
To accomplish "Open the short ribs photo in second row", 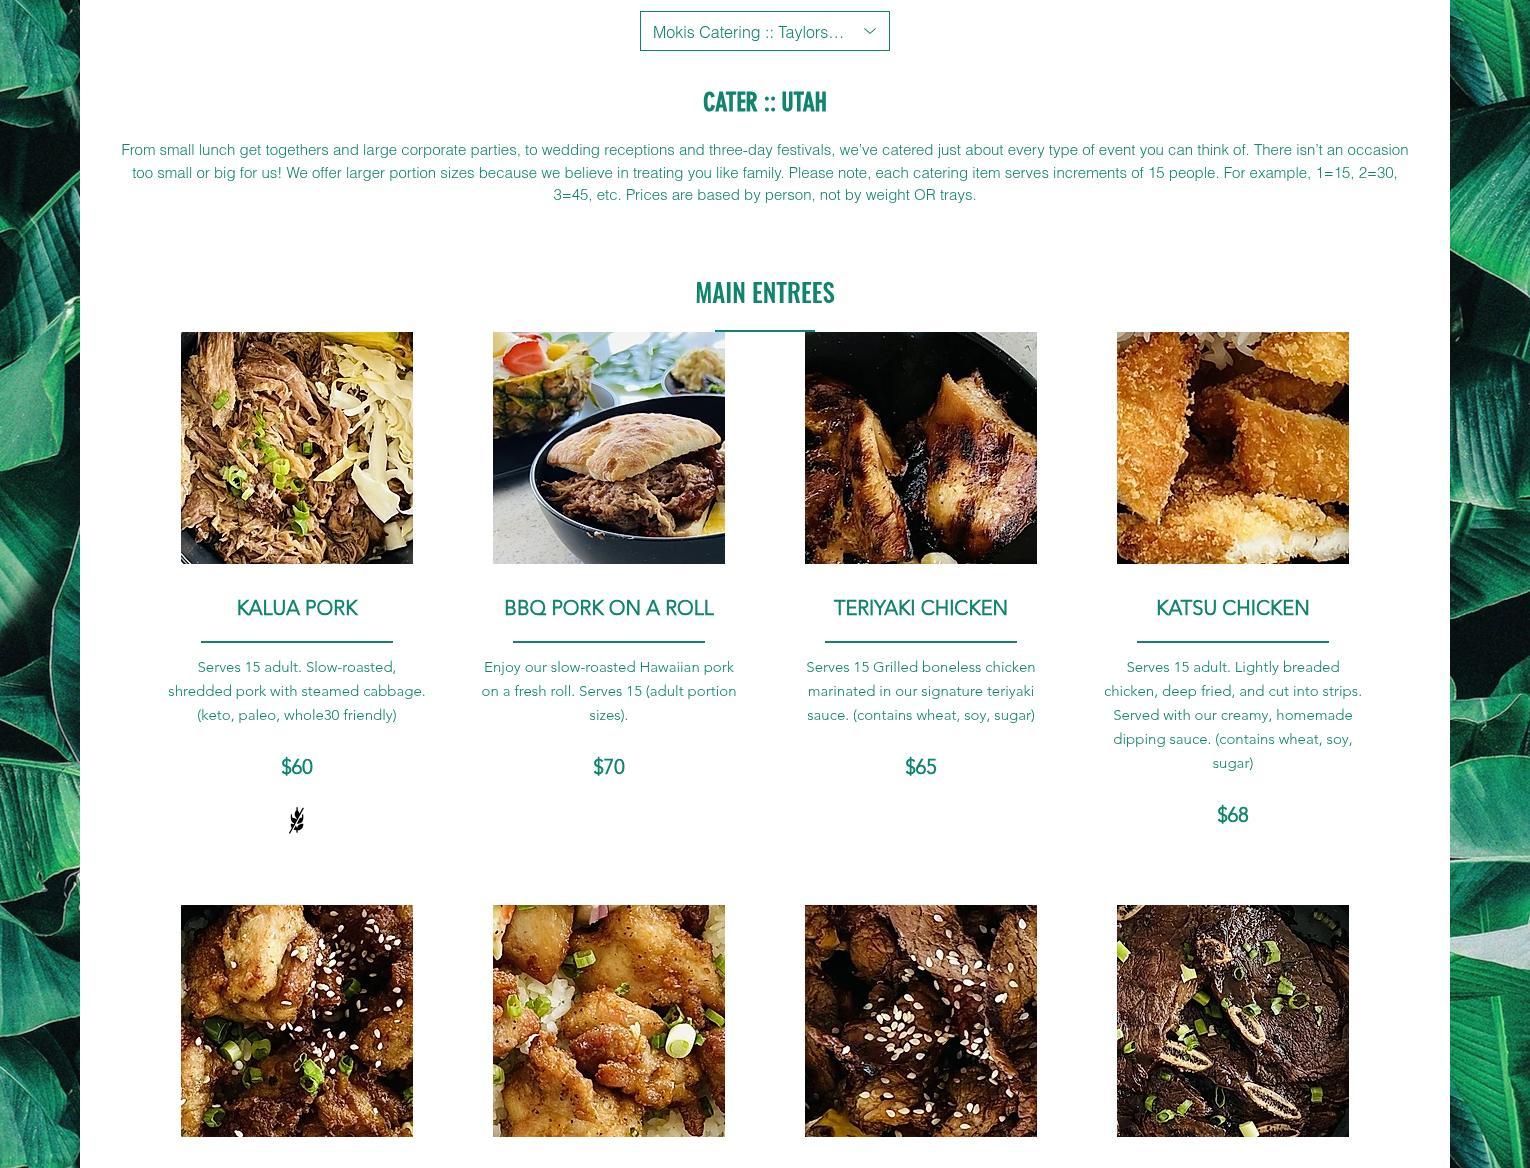I will pyautogui.click(x=1233, y=1021).
